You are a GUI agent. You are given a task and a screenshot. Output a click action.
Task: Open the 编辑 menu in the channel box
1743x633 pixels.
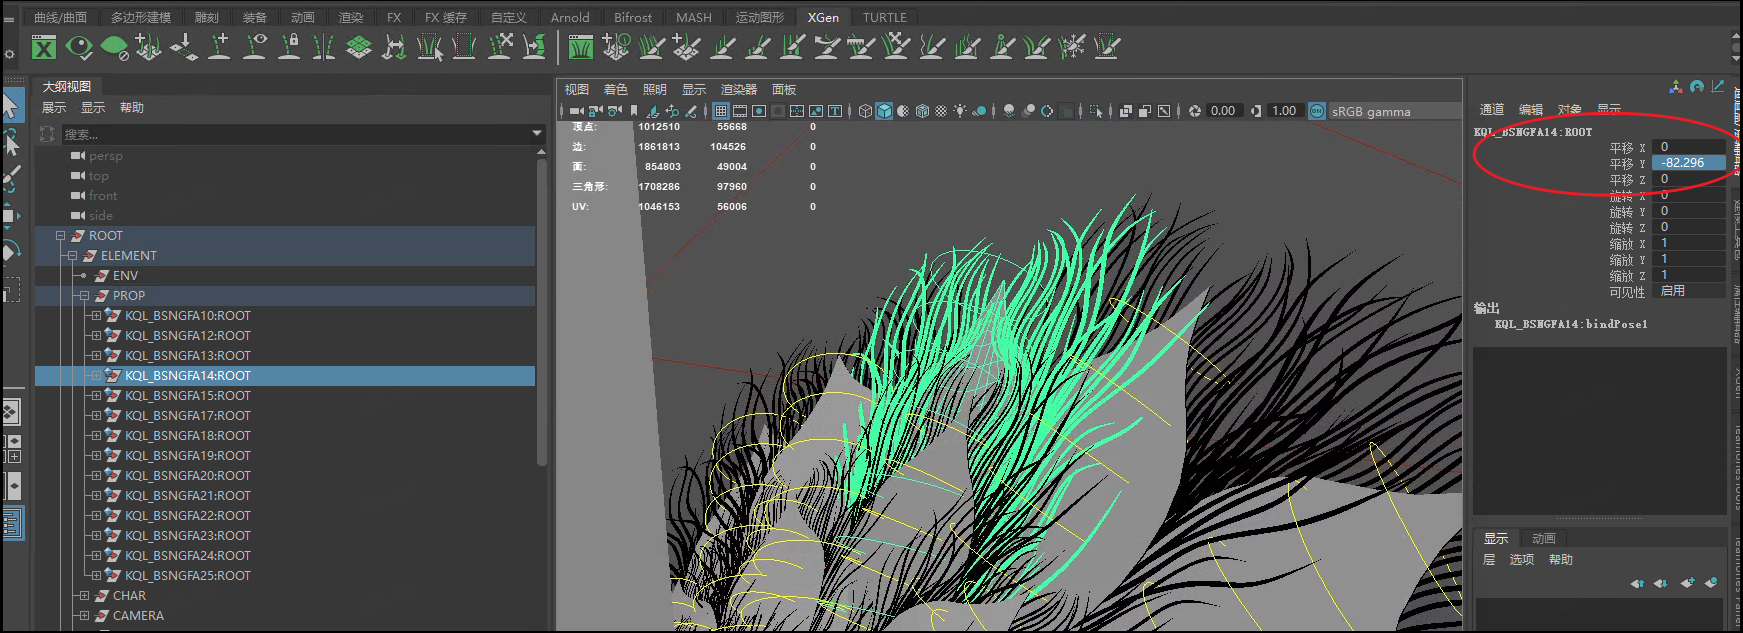(x=1530, y=109)
